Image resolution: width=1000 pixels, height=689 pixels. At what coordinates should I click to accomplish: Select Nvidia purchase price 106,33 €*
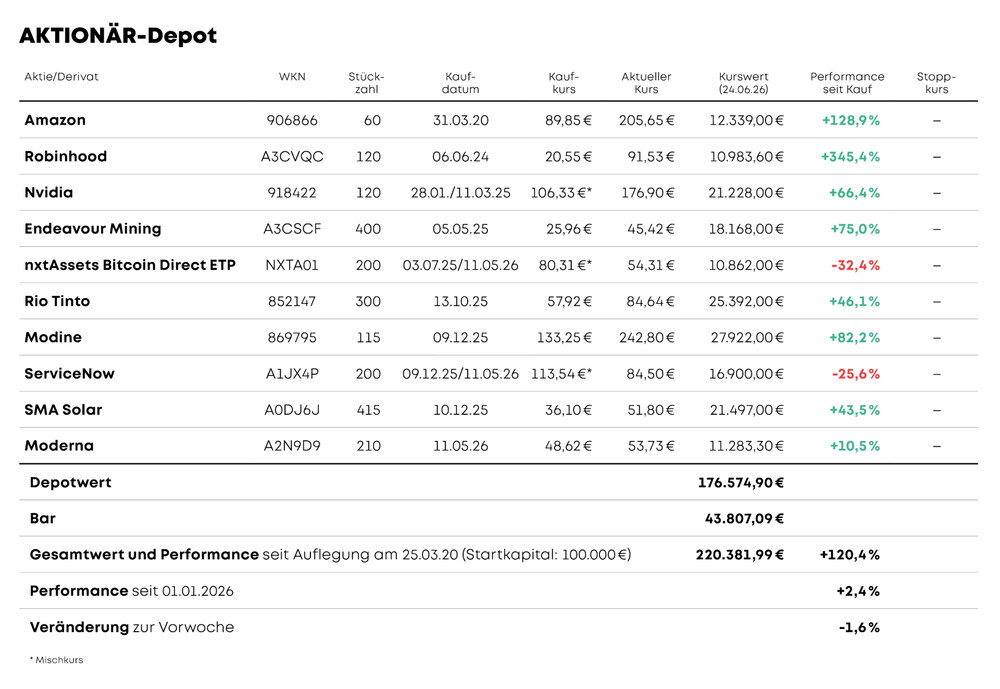561,193
